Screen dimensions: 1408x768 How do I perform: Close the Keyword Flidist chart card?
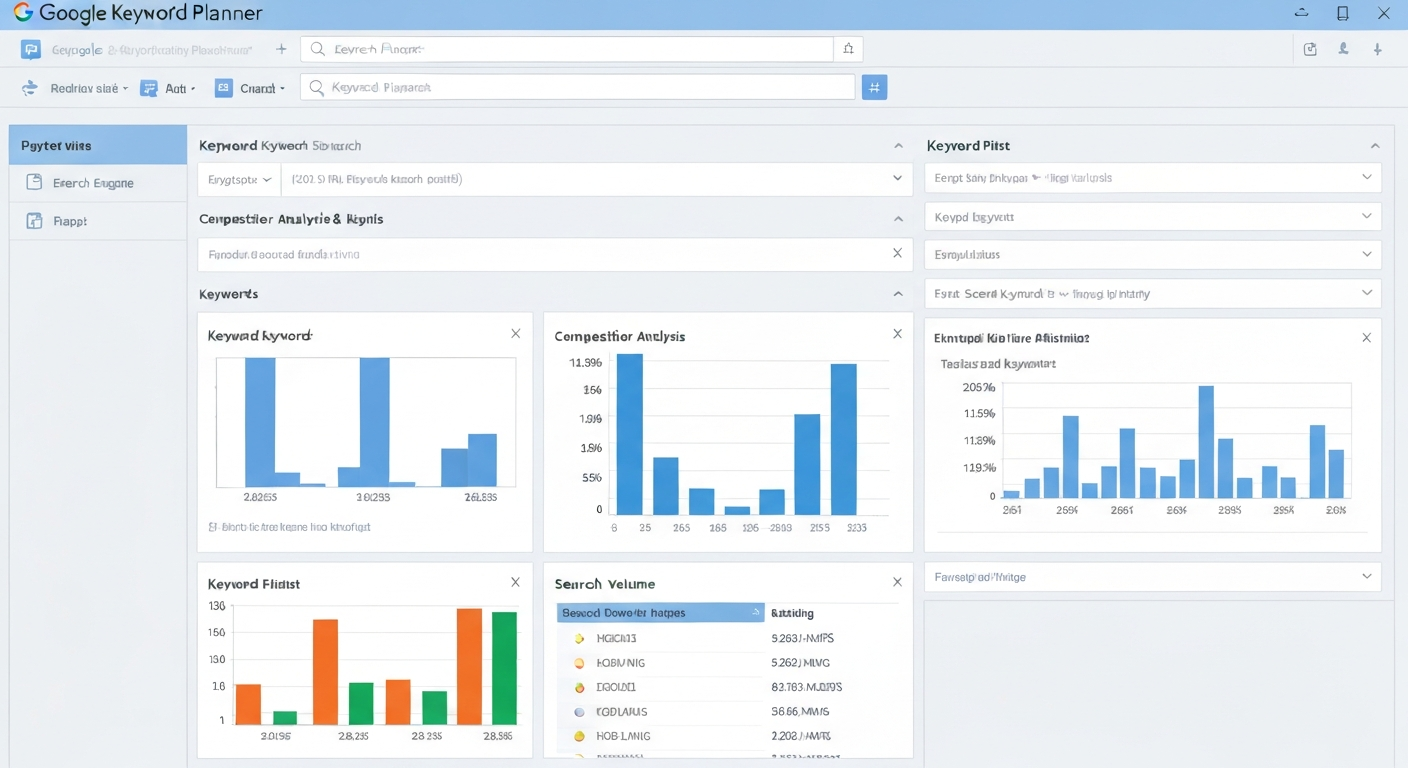tap(515, 582)
